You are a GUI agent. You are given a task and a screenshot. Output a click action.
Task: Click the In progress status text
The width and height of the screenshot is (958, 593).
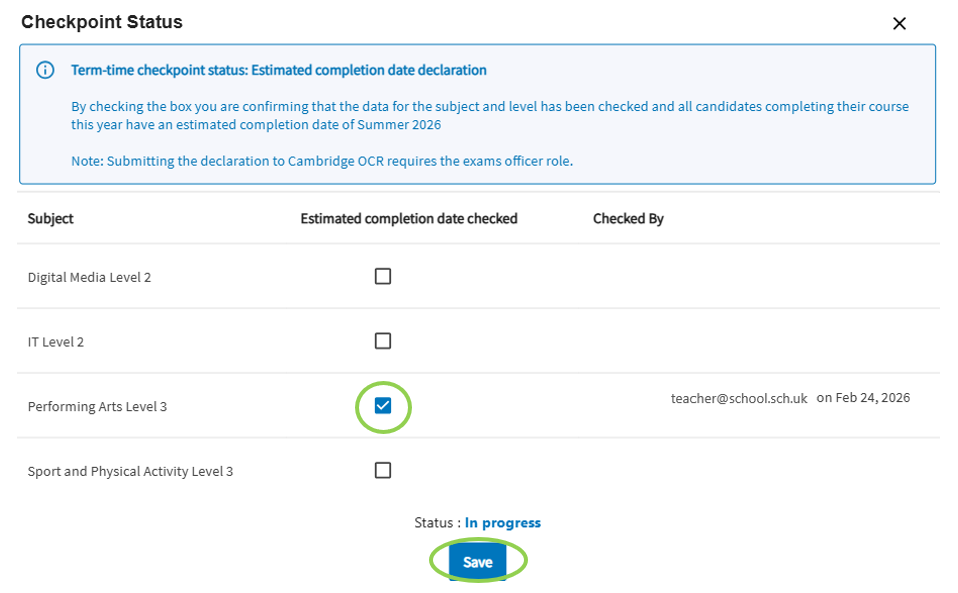point(502,523)
